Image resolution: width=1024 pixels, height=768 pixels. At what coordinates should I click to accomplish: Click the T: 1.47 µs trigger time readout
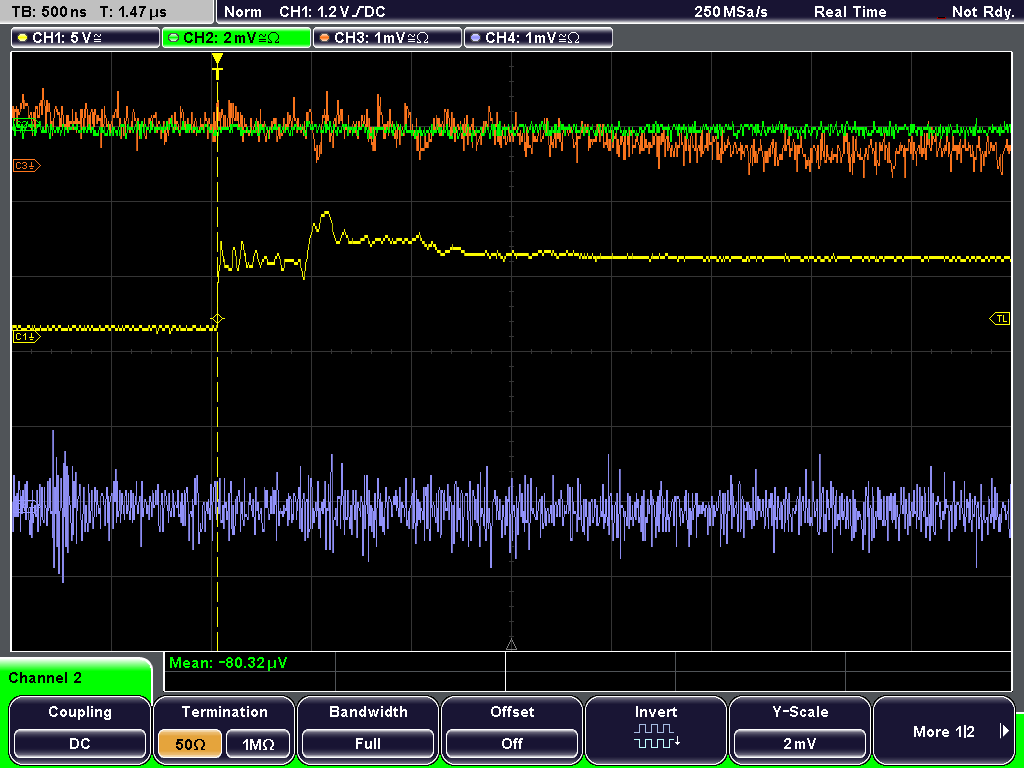[134, 12]
